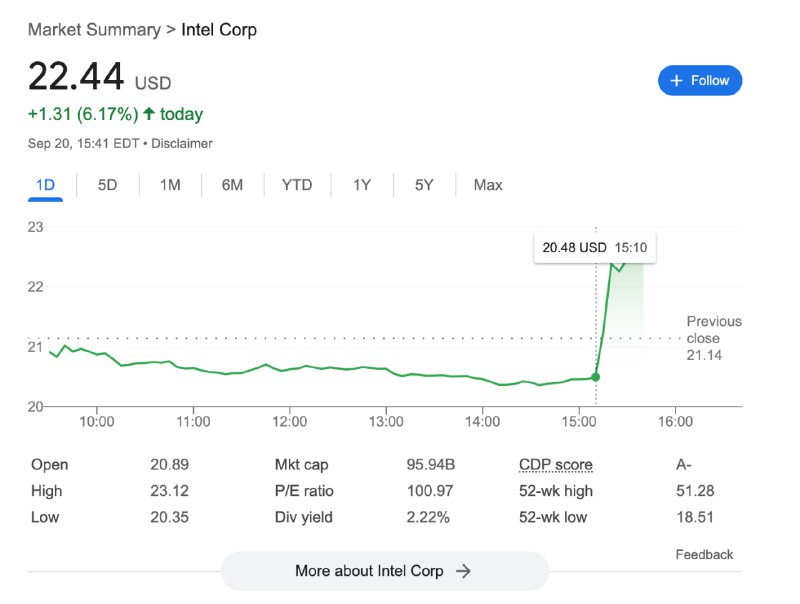
Task: View the 5Y chart range
Action: coord(424,184)
